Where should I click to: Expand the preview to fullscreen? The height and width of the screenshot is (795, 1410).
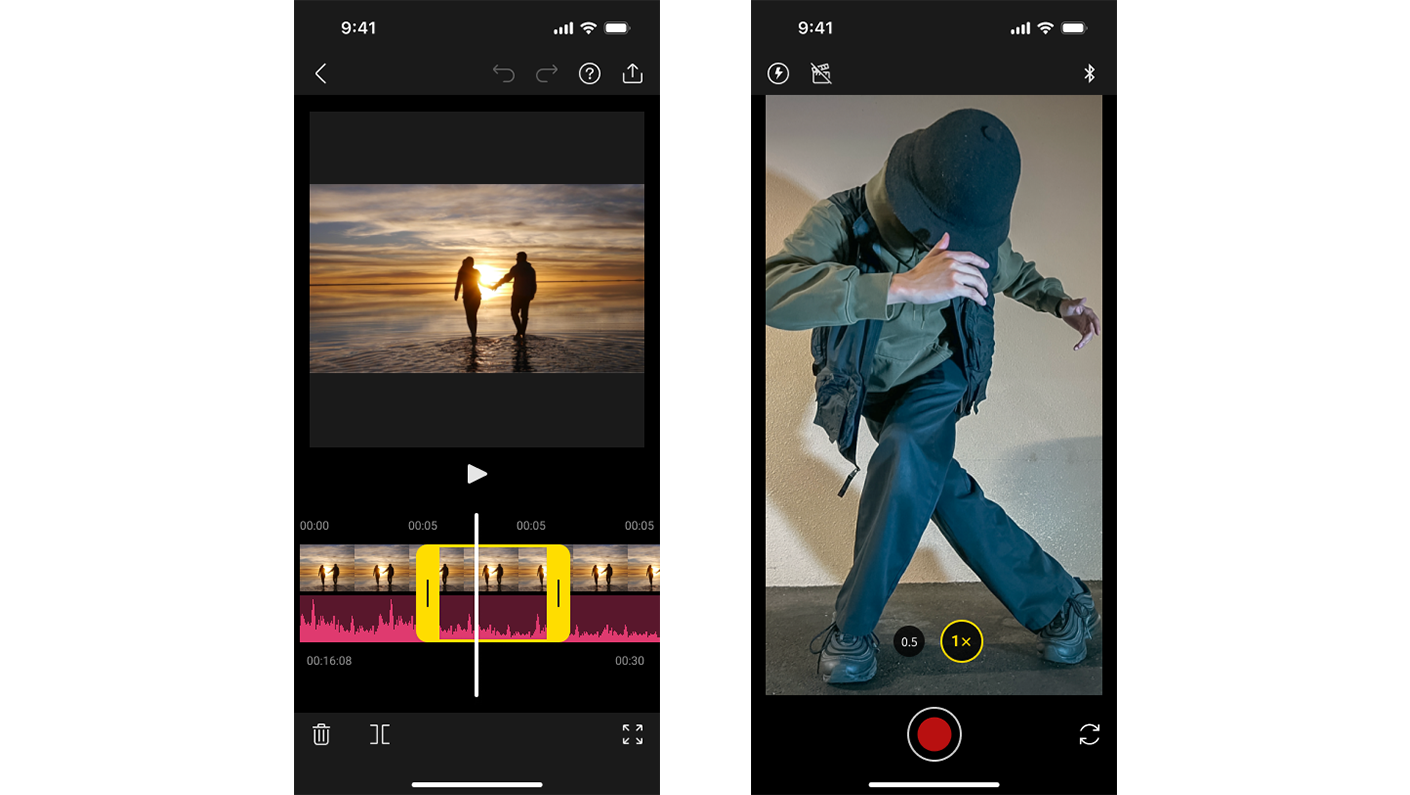[632, 734]
